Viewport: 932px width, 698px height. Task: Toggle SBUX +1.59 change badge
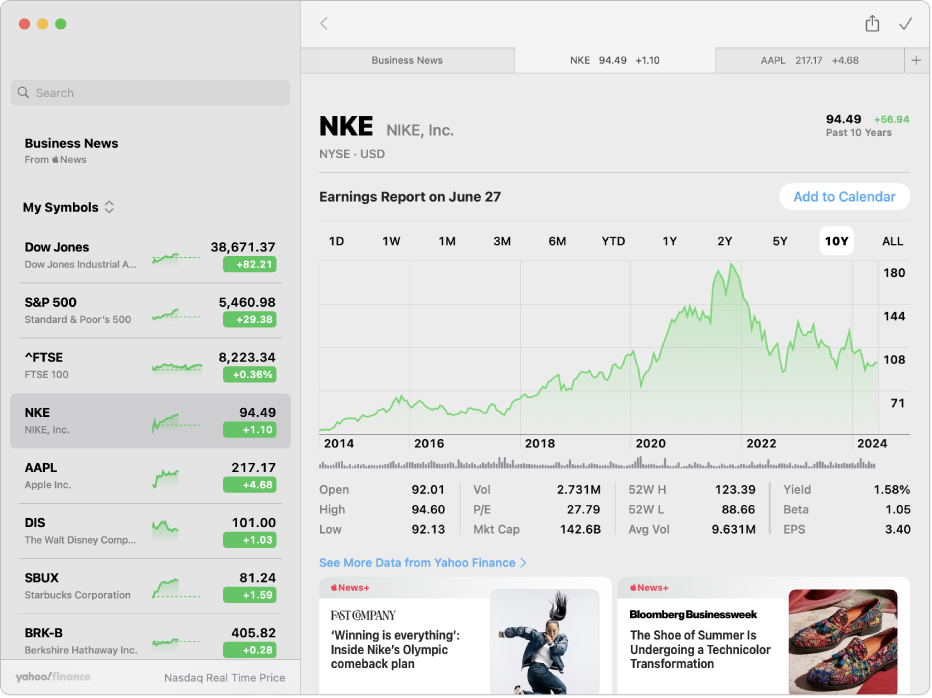click(x=250, y=595)
